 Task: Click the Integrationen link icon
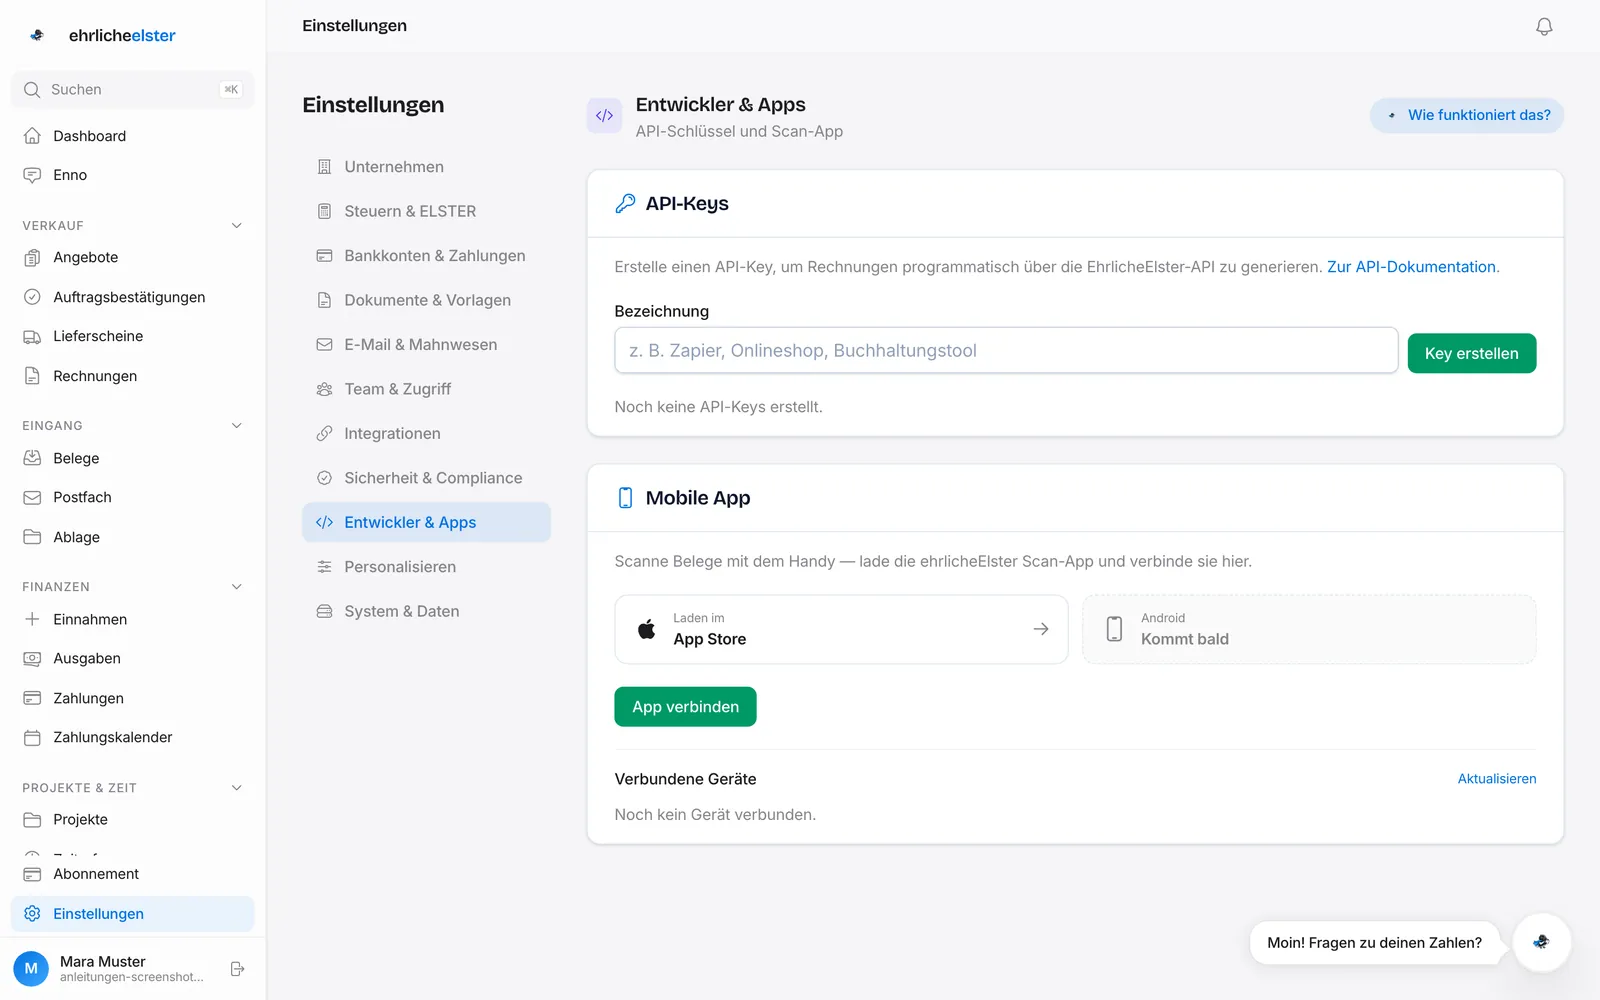[324, 433]
